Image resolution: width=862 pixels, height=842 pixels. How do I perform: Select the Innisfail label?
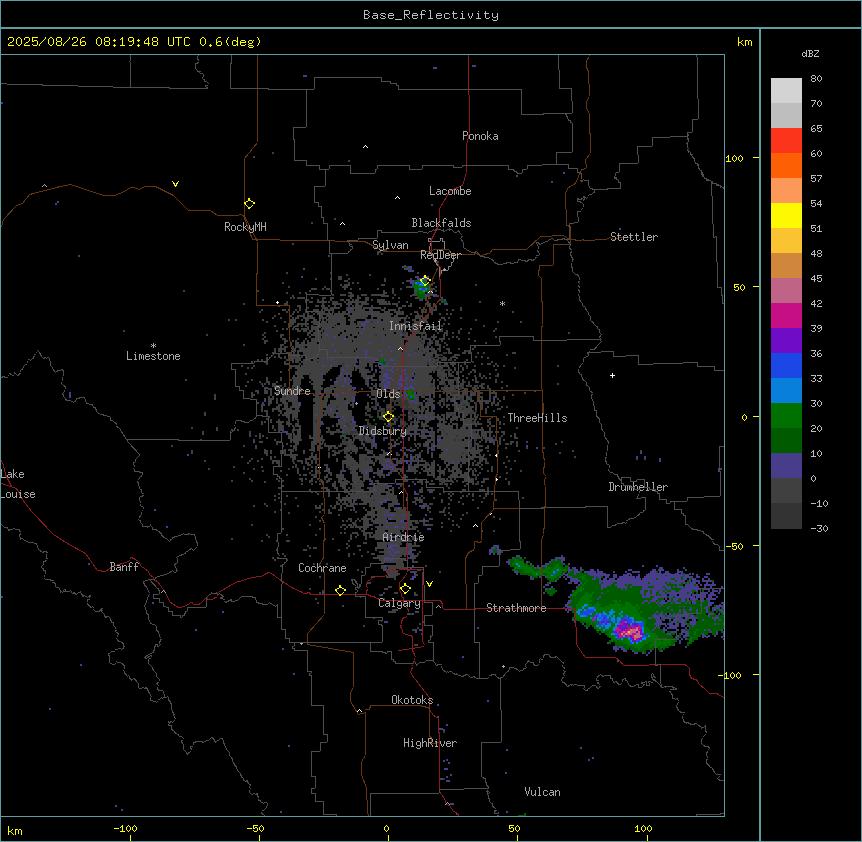416,326
